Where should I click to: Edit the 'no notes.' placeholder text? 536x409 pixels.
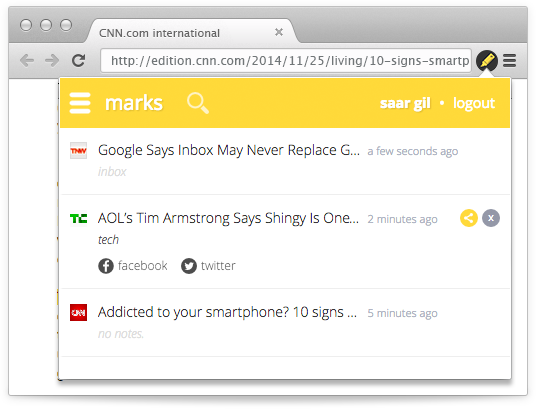click(x=121, y=333)
